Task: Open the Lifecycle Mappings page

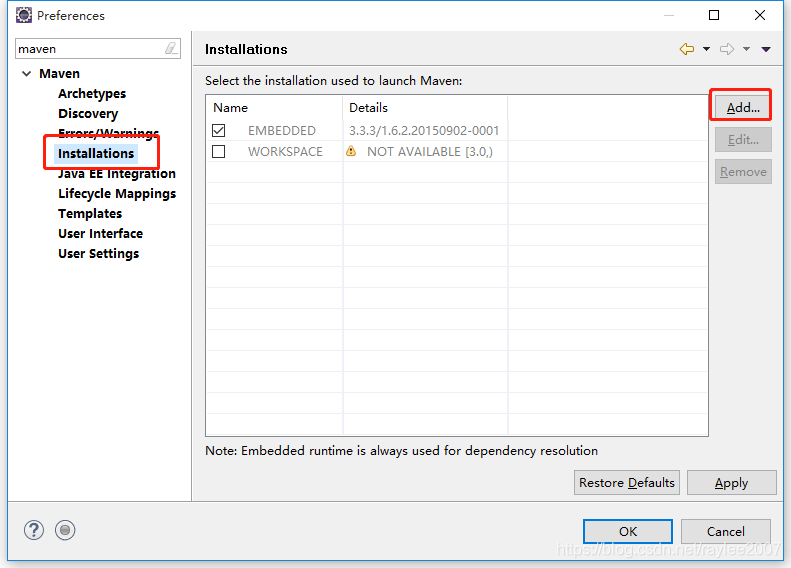Action: point(117,194)
